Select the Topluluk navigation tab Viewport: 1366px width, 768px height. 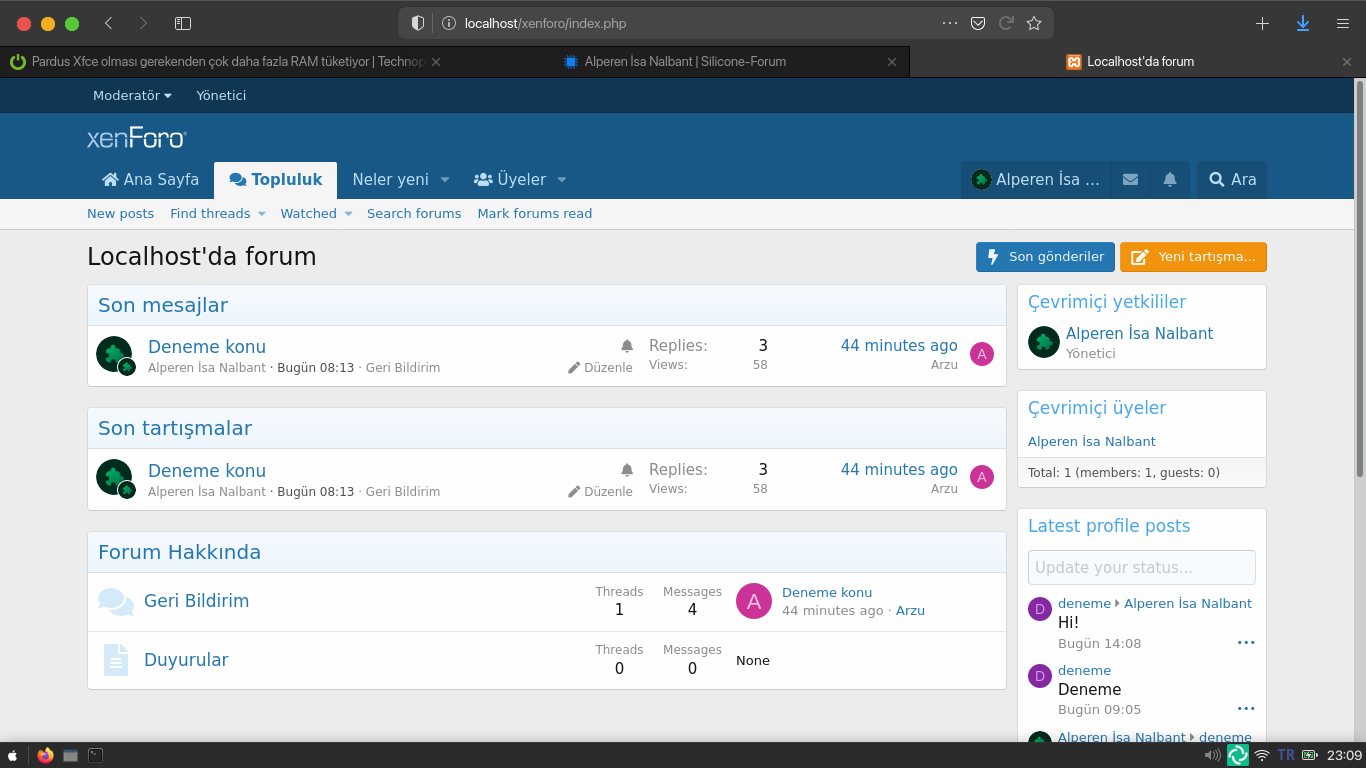point(275,180)
